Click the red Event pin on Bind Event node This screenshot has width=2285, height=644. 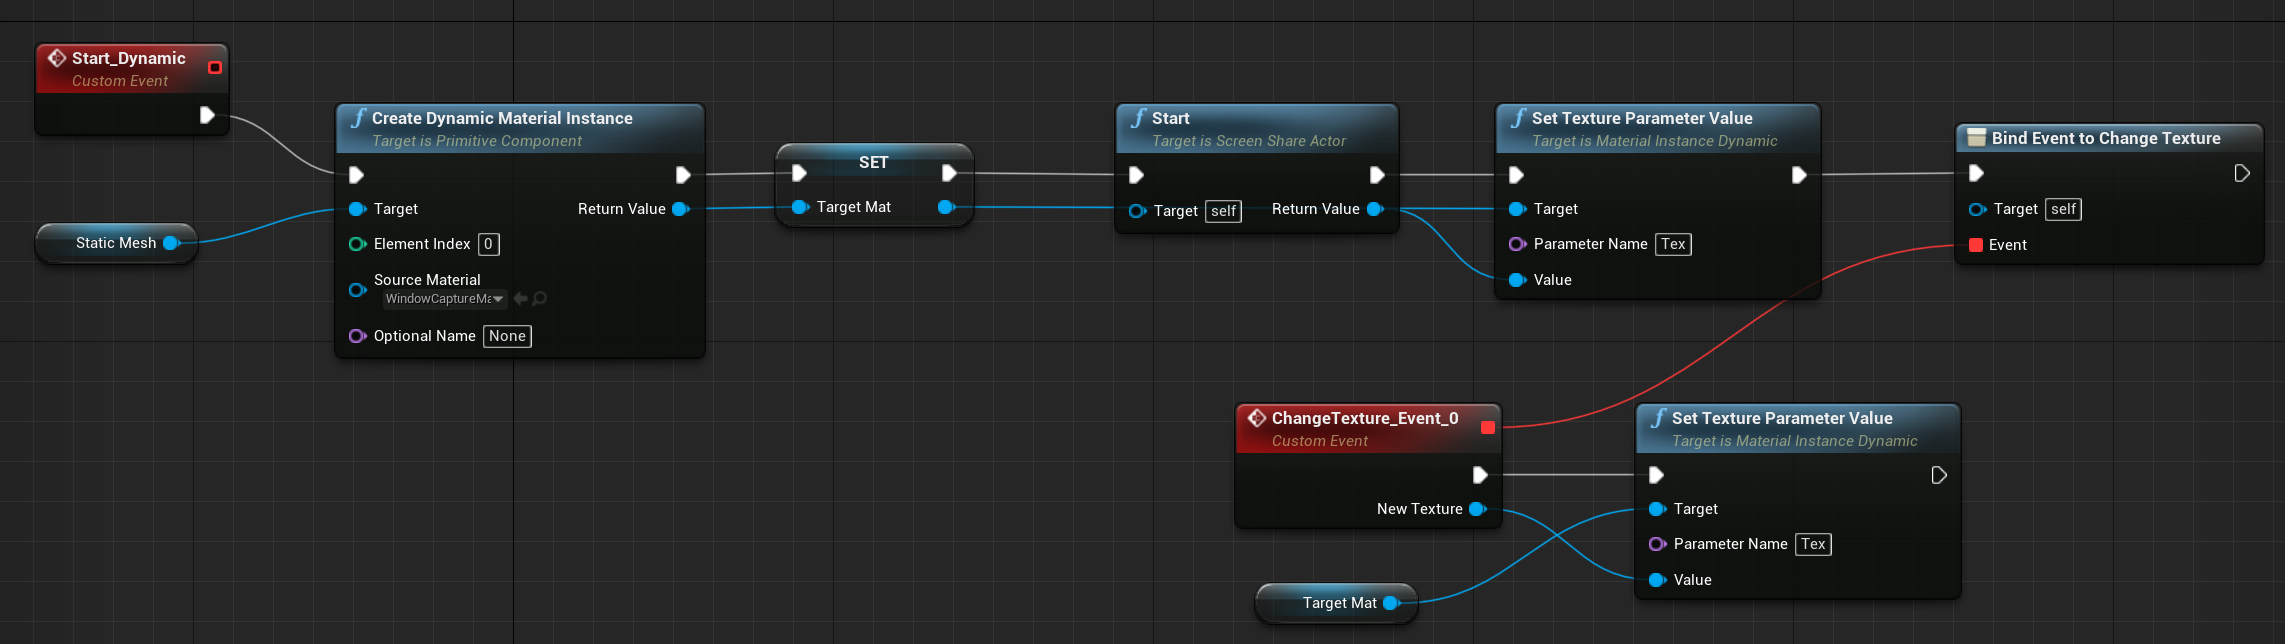1976,245
